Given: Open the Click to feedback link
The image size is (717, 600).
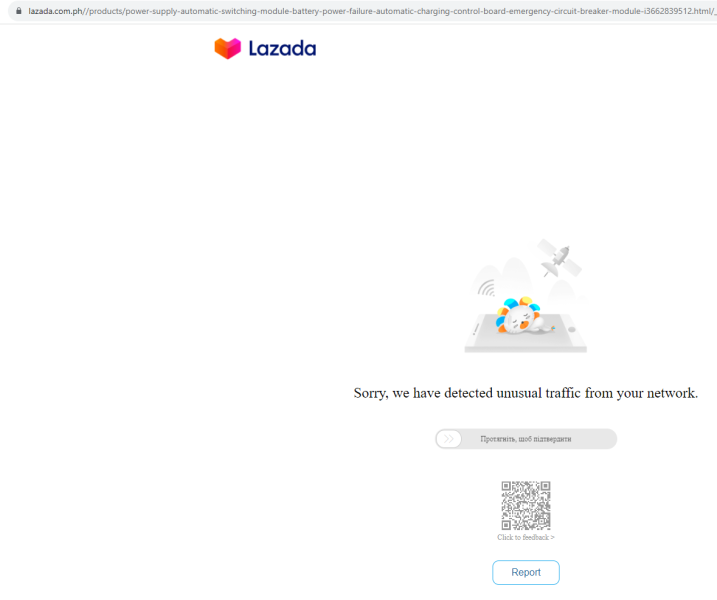Looking at the screenshot, I should coord(526,537).
